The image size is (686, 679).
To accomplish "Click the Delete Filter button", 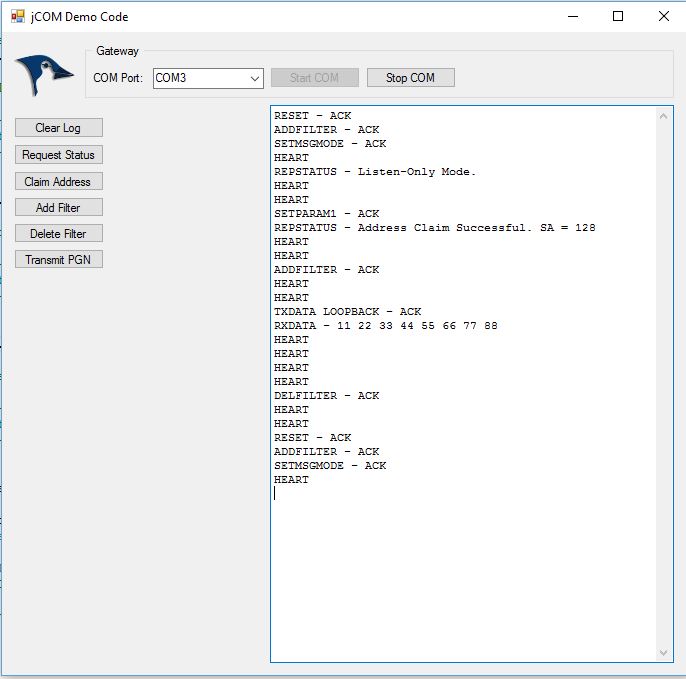I will tap(58, 234).
